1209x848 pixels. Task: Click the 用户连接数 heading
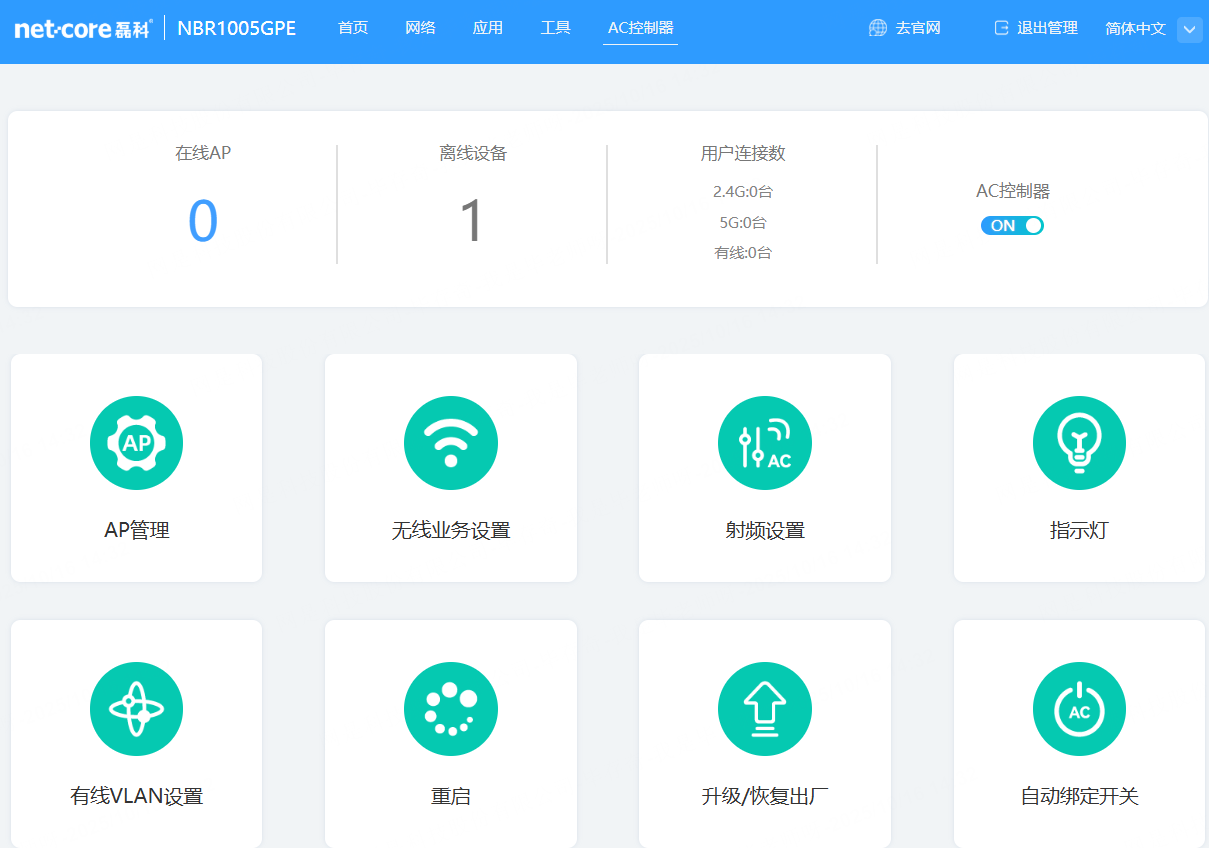(743, 153)
